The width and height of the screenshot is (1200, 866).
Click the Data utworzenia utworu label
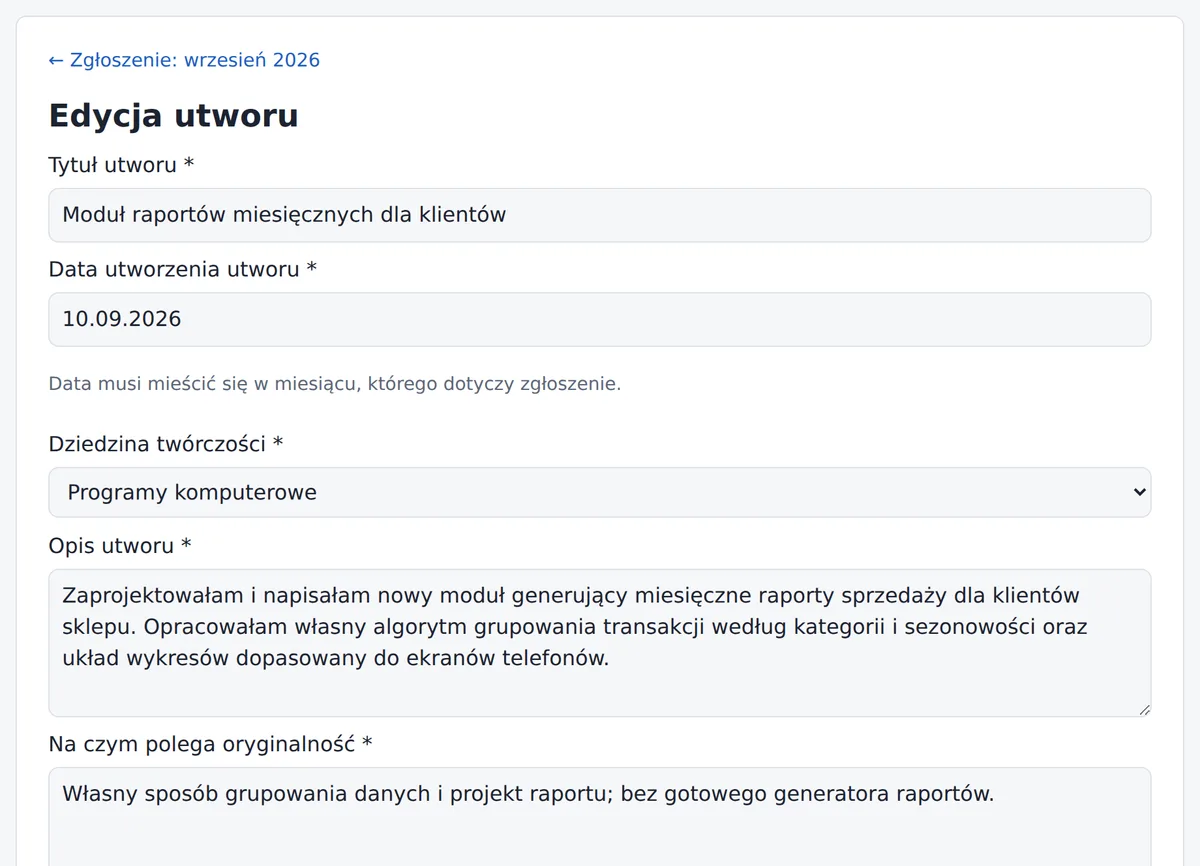(x=183, y=269)
